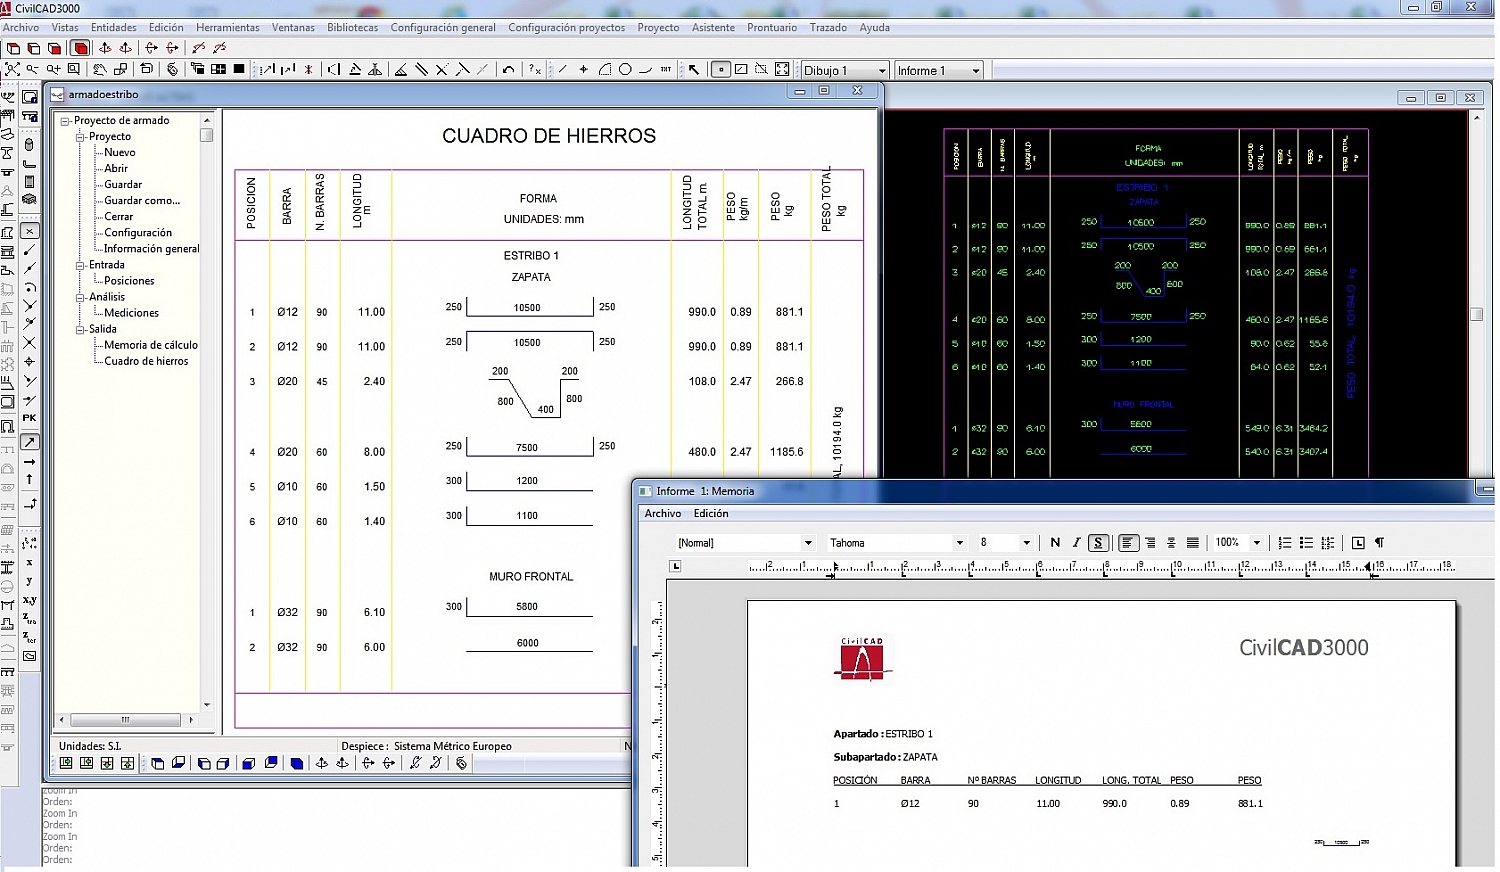
Task: Click the PK tool in left sidebar
Action: point(29,418)
